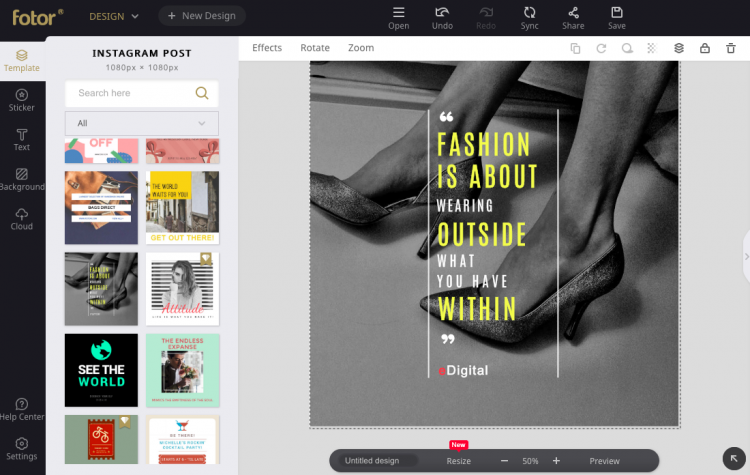
Task: Toggle the lock icon in toolbar
Action: [705, 48]
